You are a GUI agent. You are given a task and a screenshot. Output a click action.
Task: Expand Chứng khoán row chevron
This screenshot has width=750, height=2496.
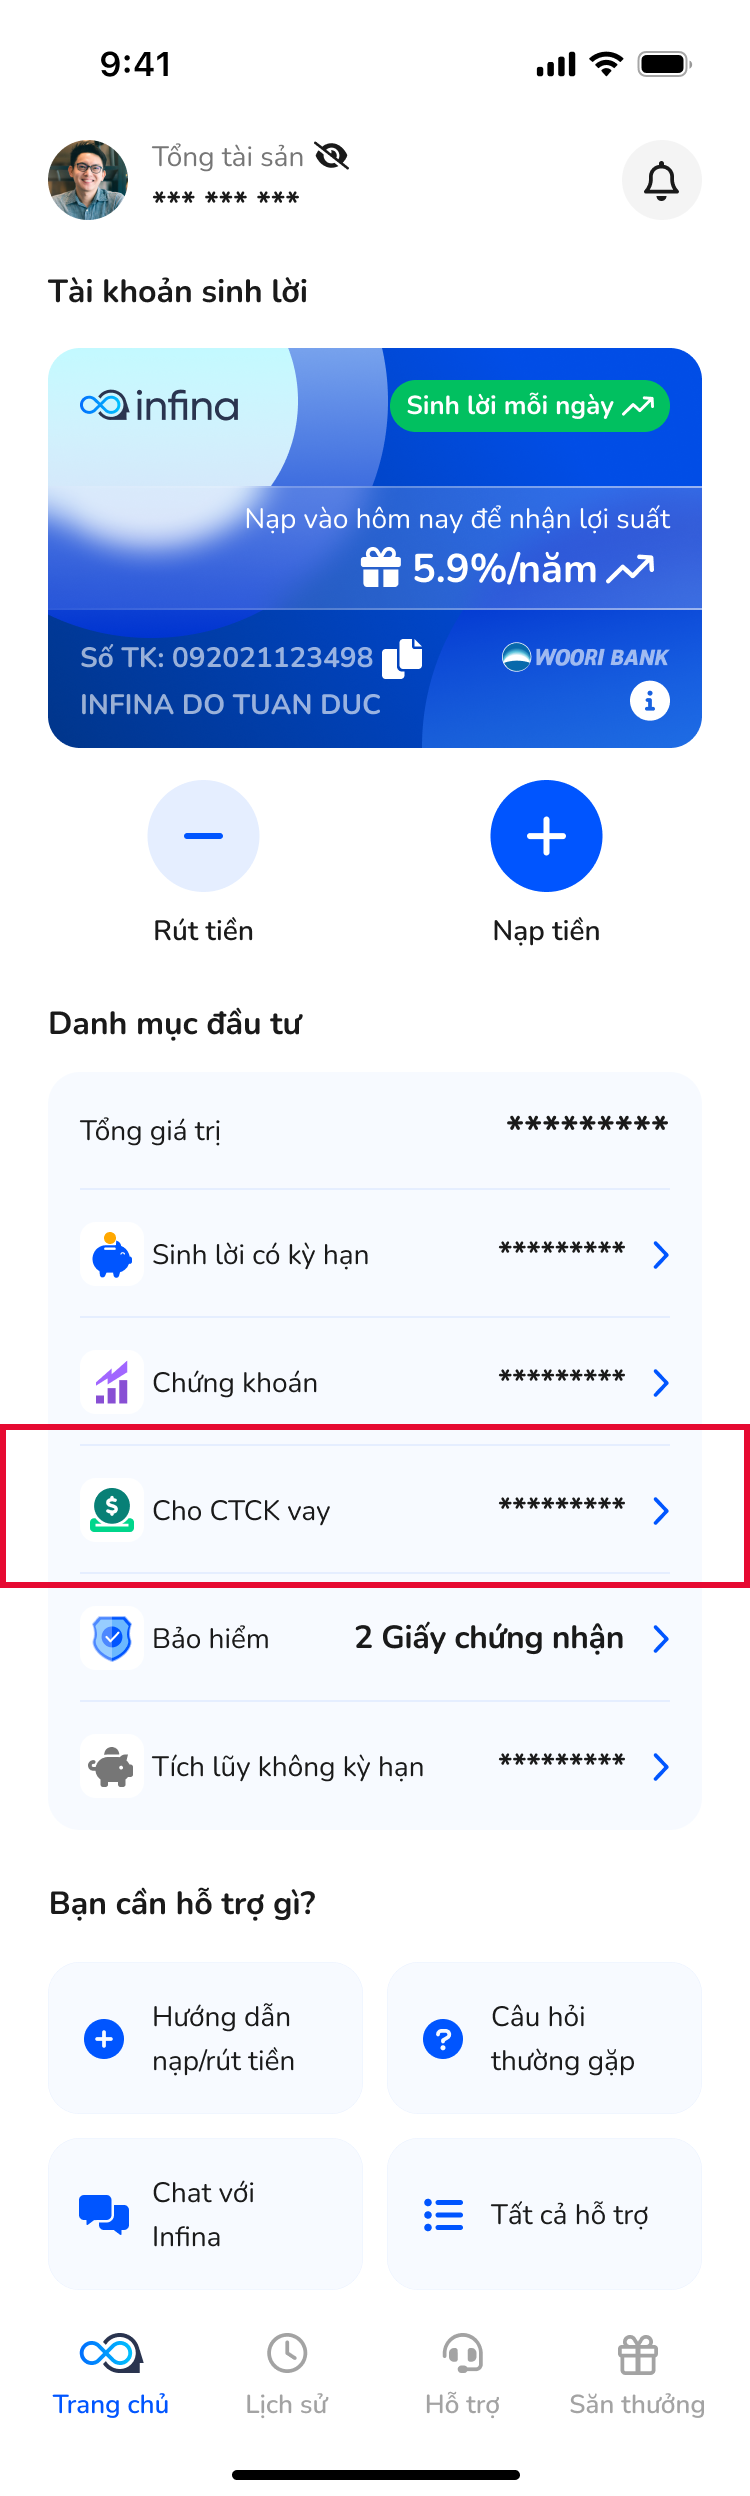pos(660,1382)
